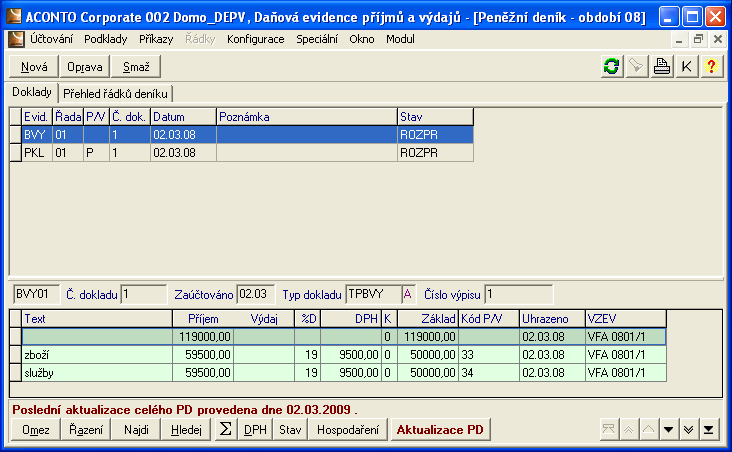The height and width of the screenshot is (452, 732).
Task: Click the Hledej button
Action: tap(186, 430)
